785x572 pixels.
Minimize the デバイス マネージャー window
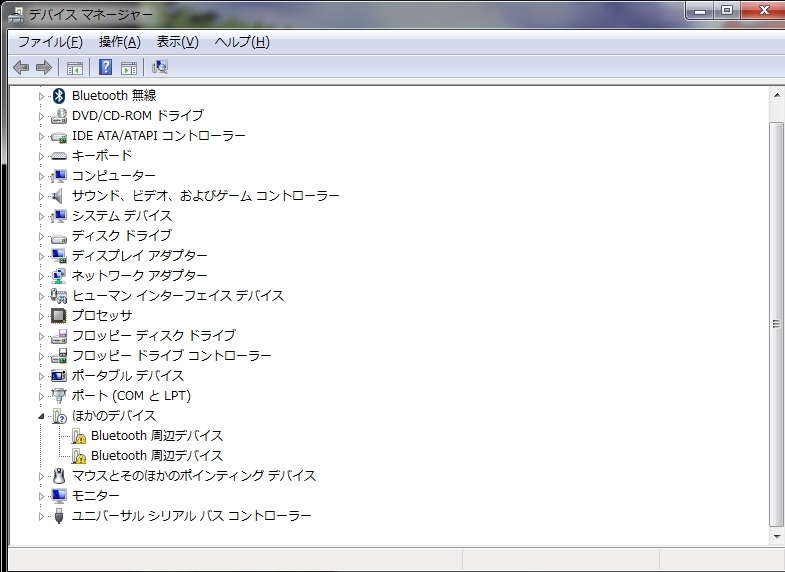[700, 11]
